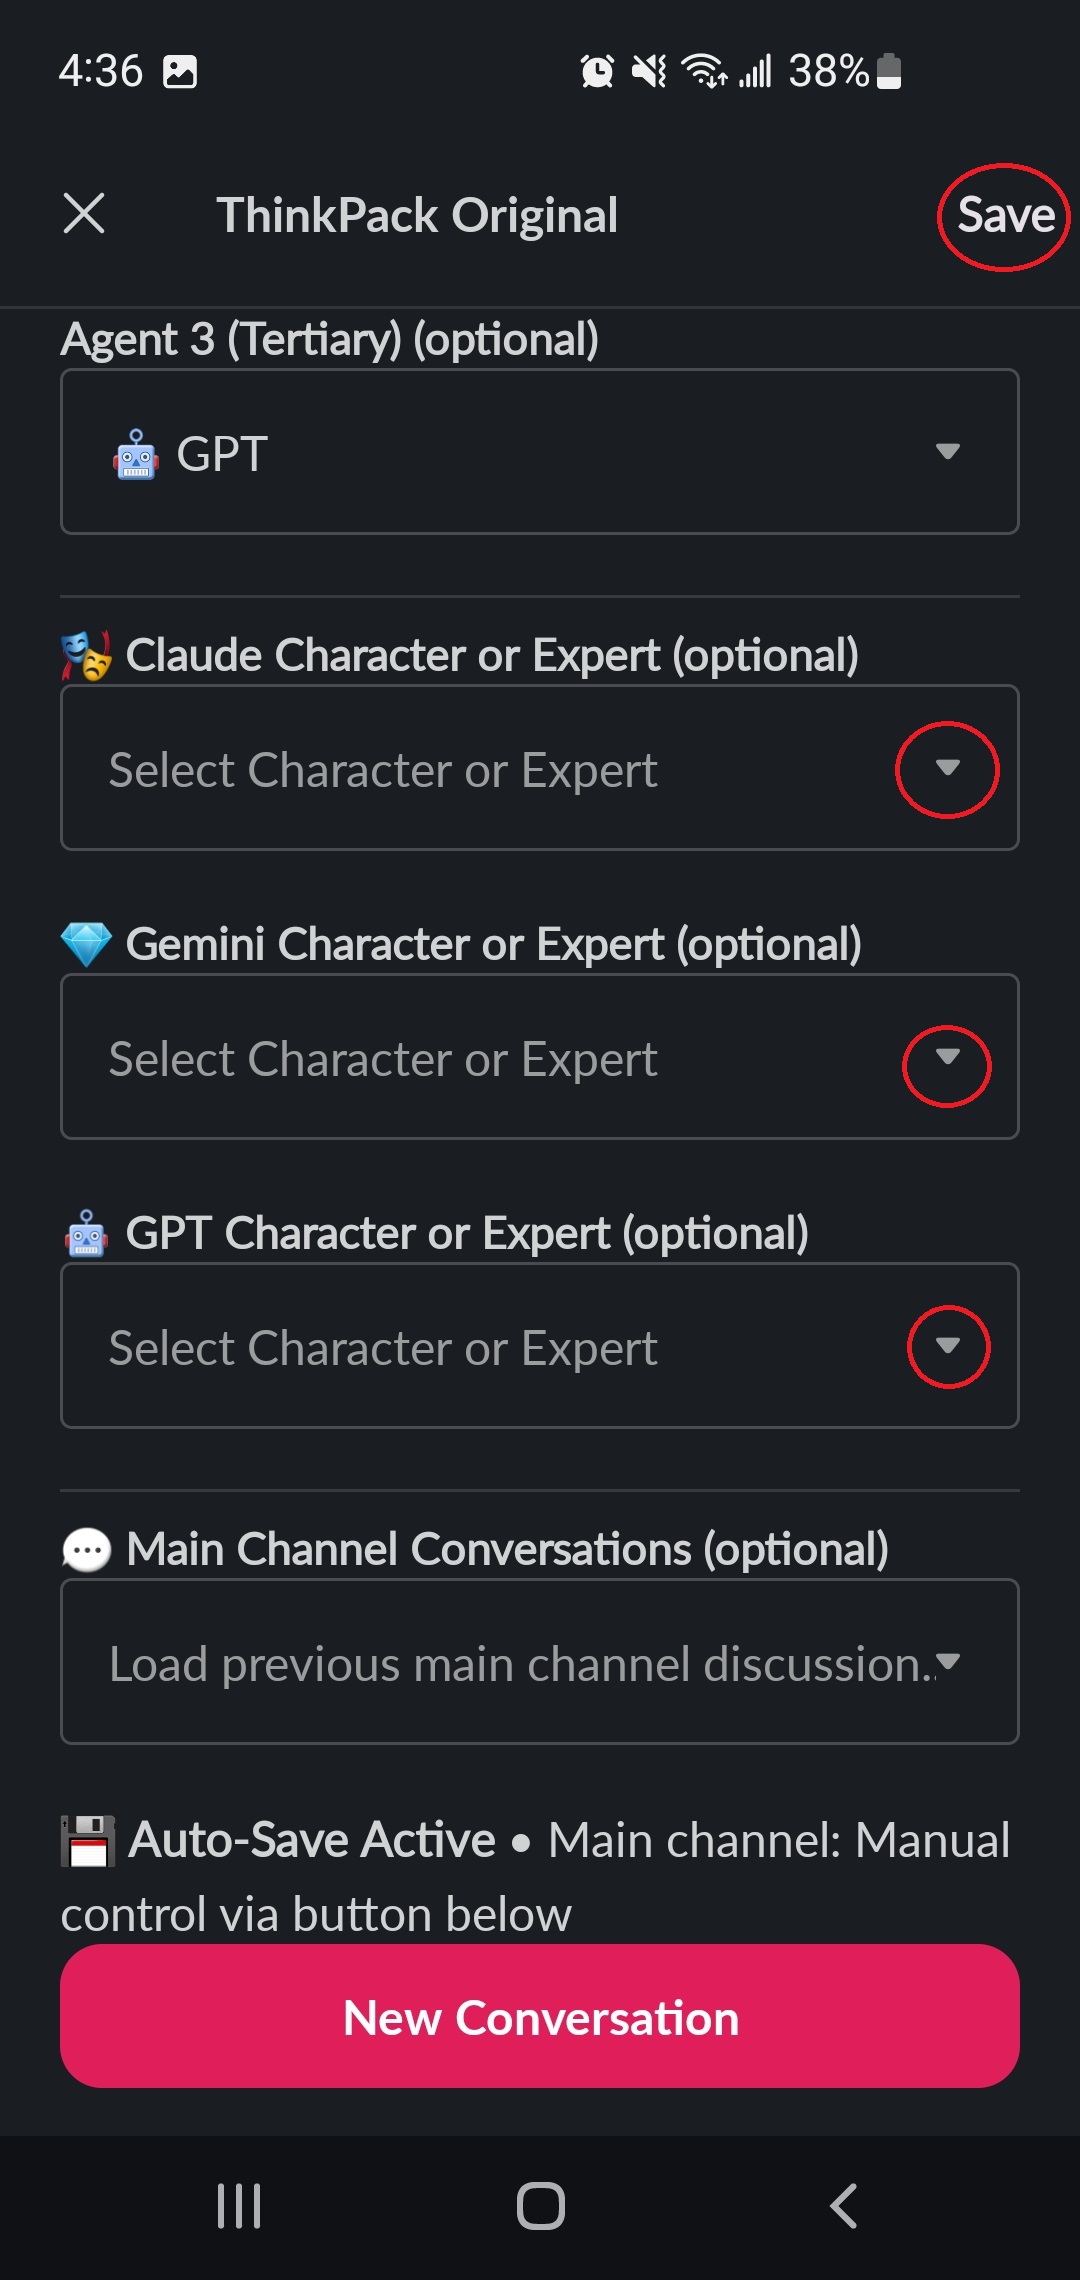Screen dimensions: 1080x2280
Task: Click the gem icon next to Gemini
Action: [86, 945]
